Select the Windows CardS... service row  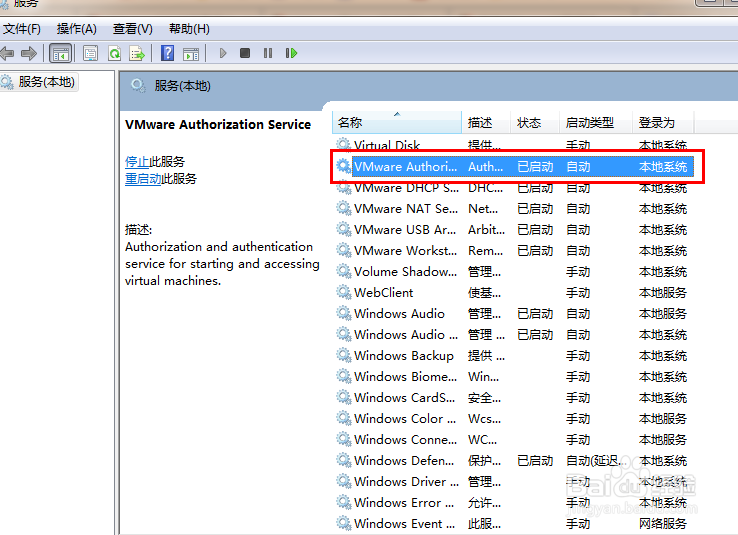click(x=513, y=398)
